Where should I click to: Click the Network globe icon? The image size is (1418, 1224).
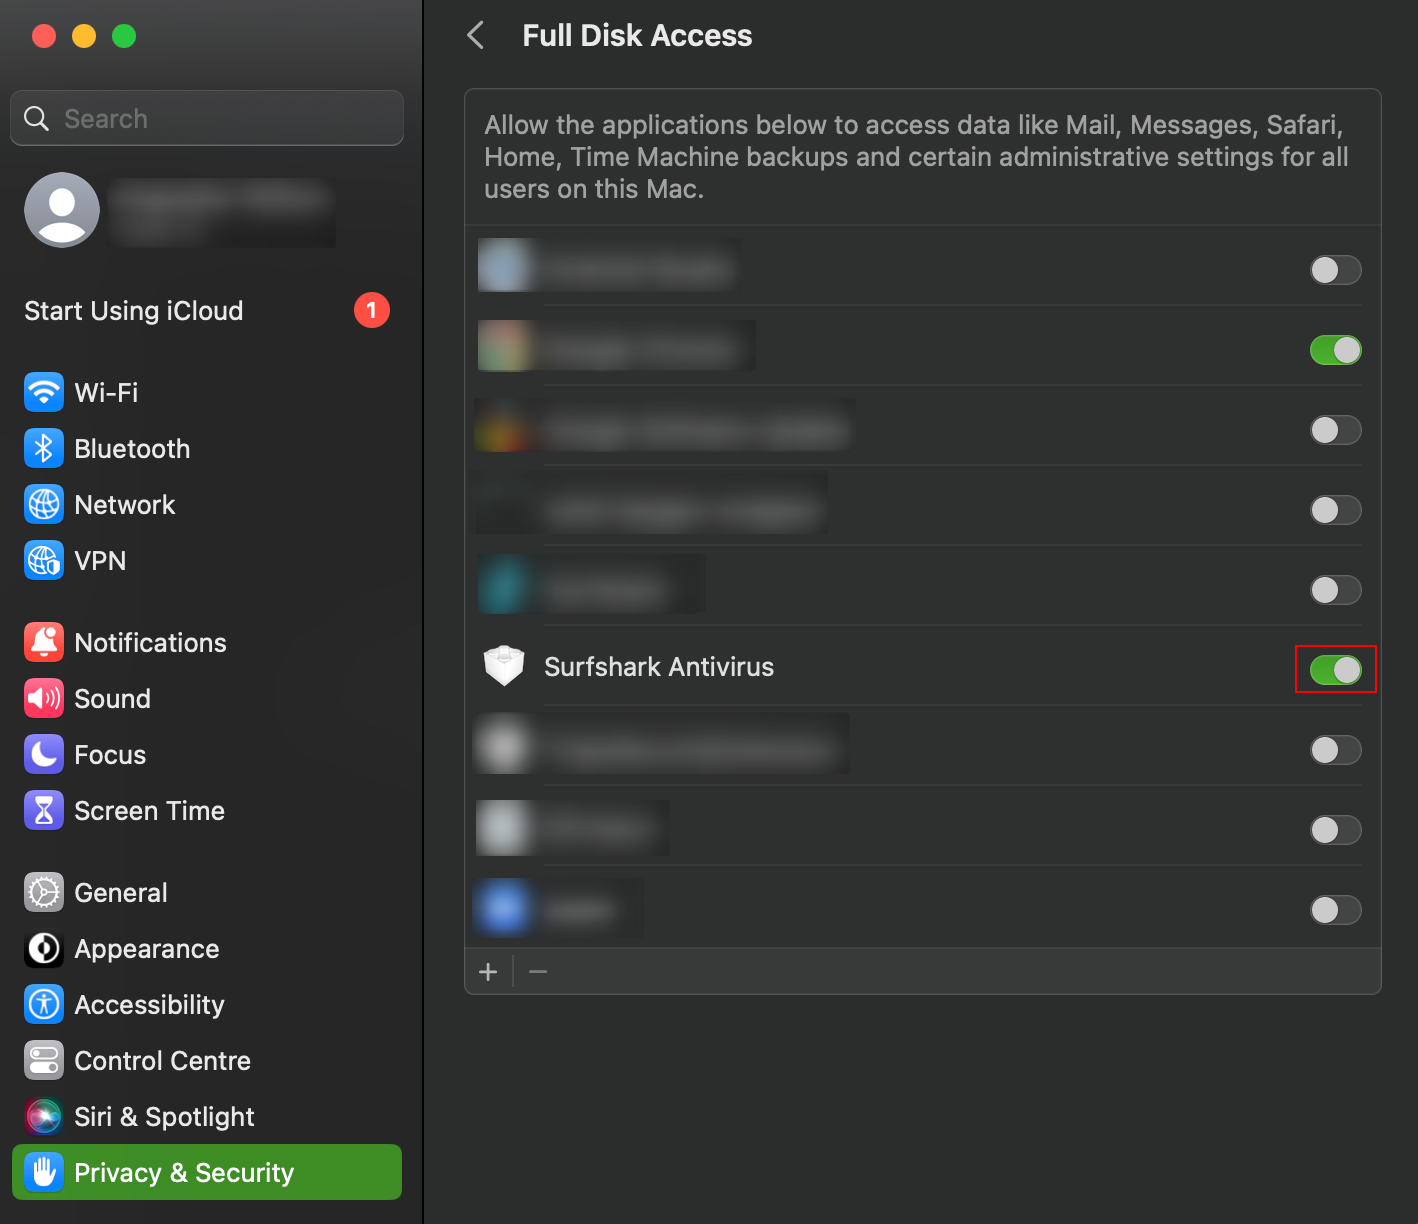44,504
